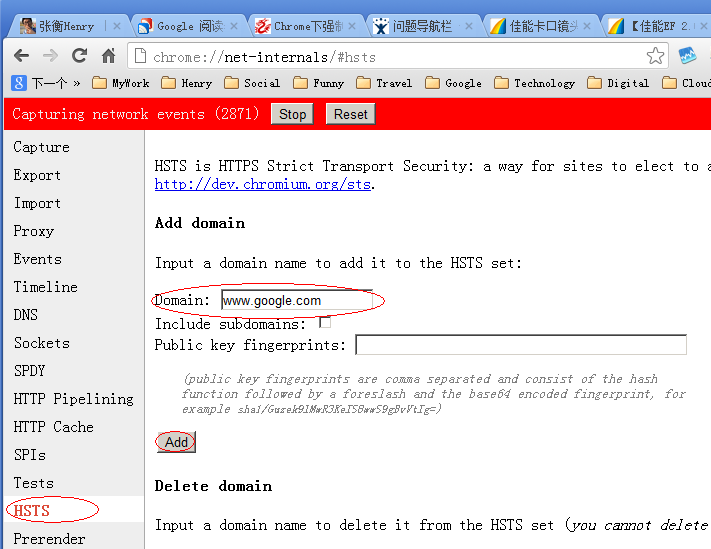
Task: Open the Technology bookmark folder
Action: [534, 83]
